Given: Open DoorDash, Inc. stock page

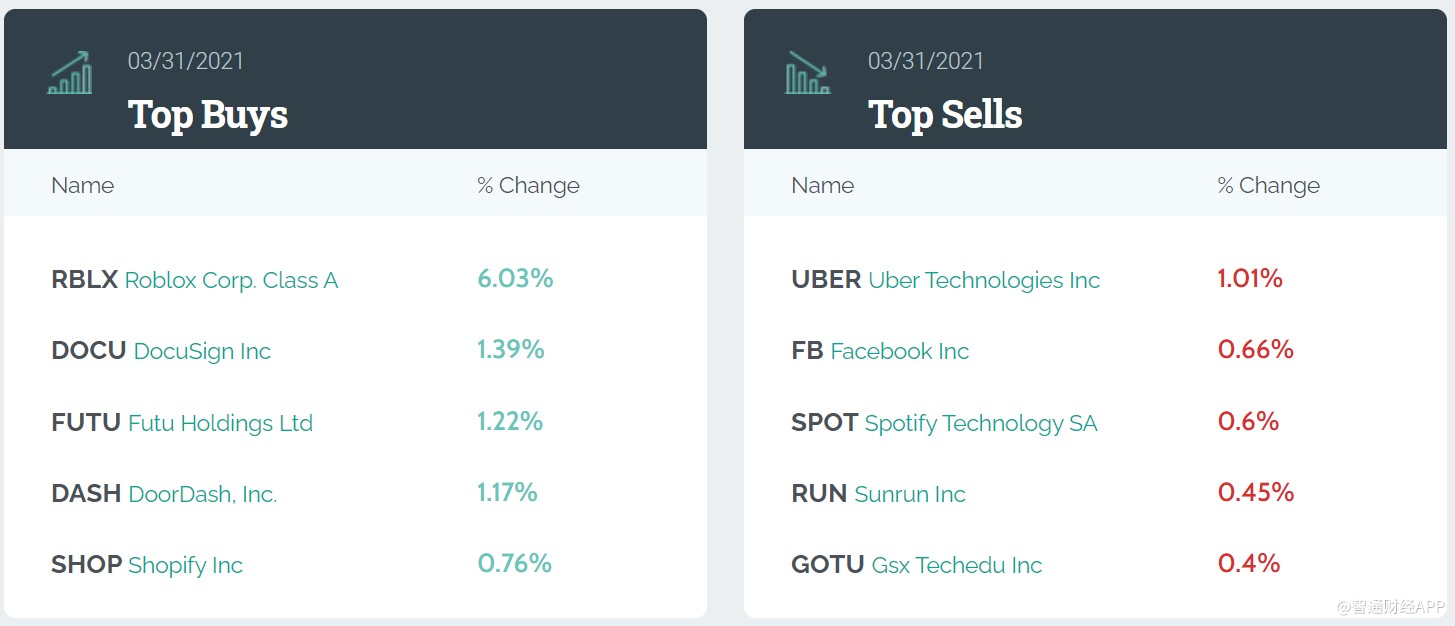Looking at the screenshot, I should coord(202,494).
